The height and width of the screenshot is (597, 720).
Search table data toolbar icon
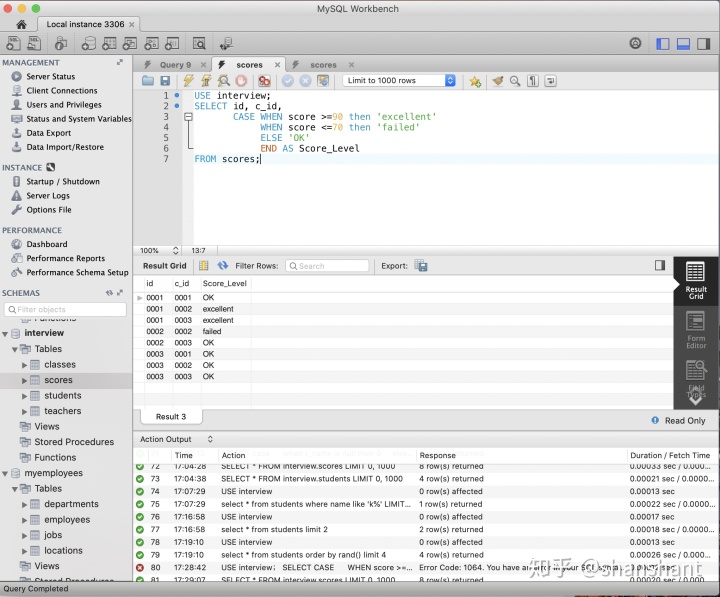199,44
